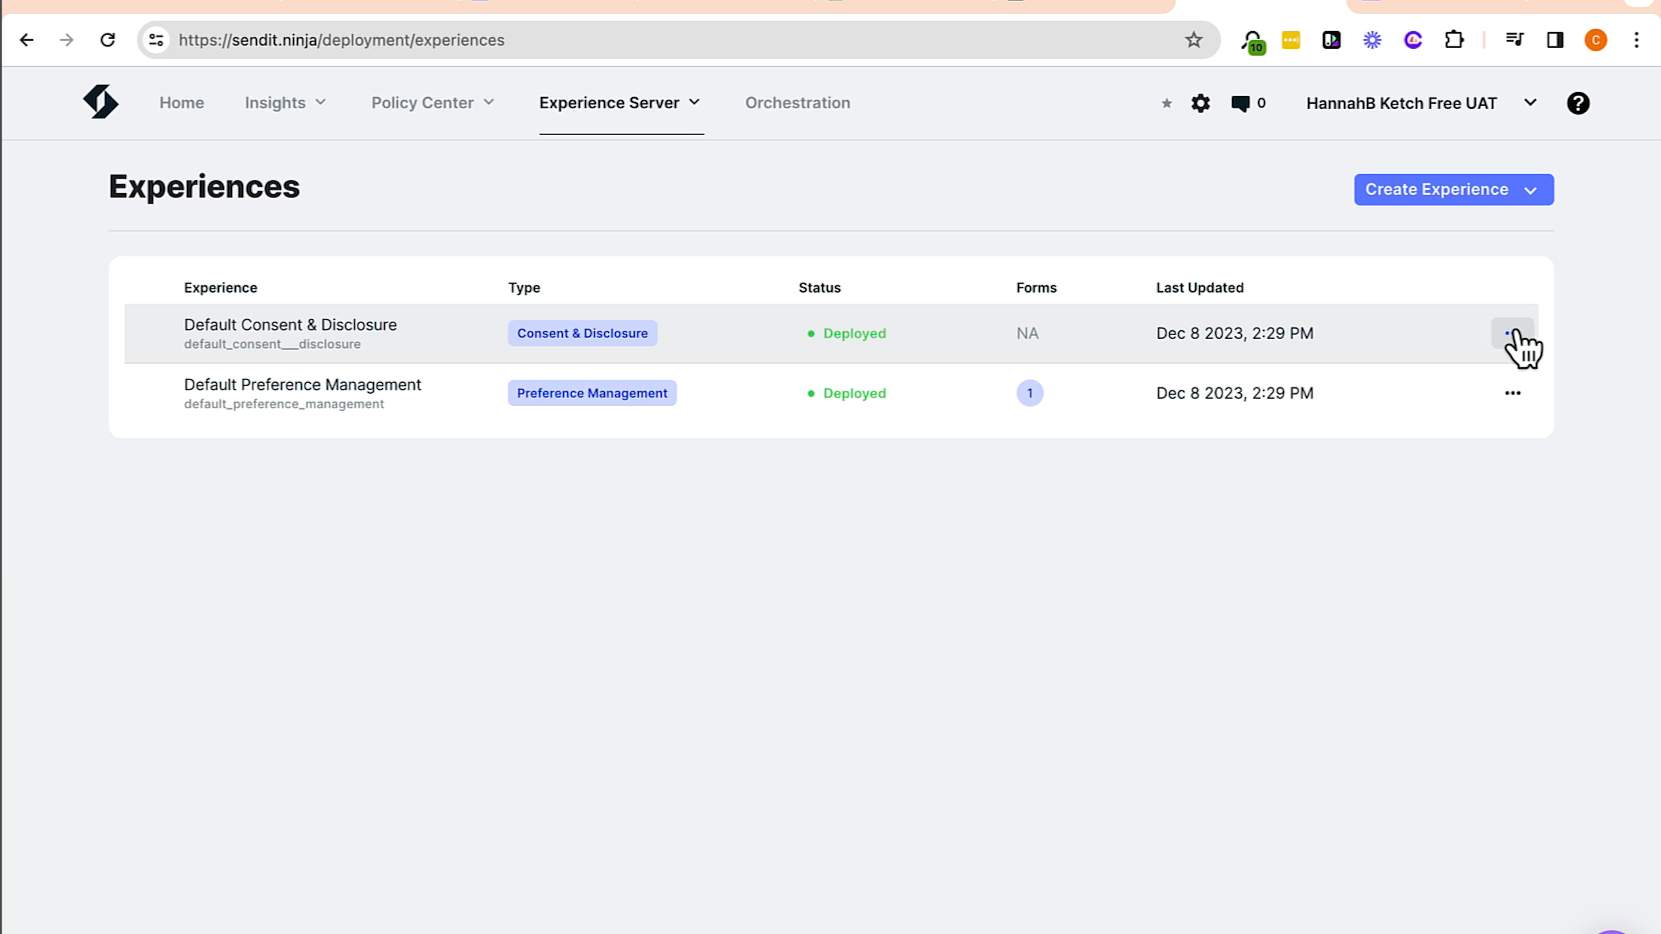Reload the page in browser
The height and width of the screenshot is (934, 1661).
pos(107,40)
